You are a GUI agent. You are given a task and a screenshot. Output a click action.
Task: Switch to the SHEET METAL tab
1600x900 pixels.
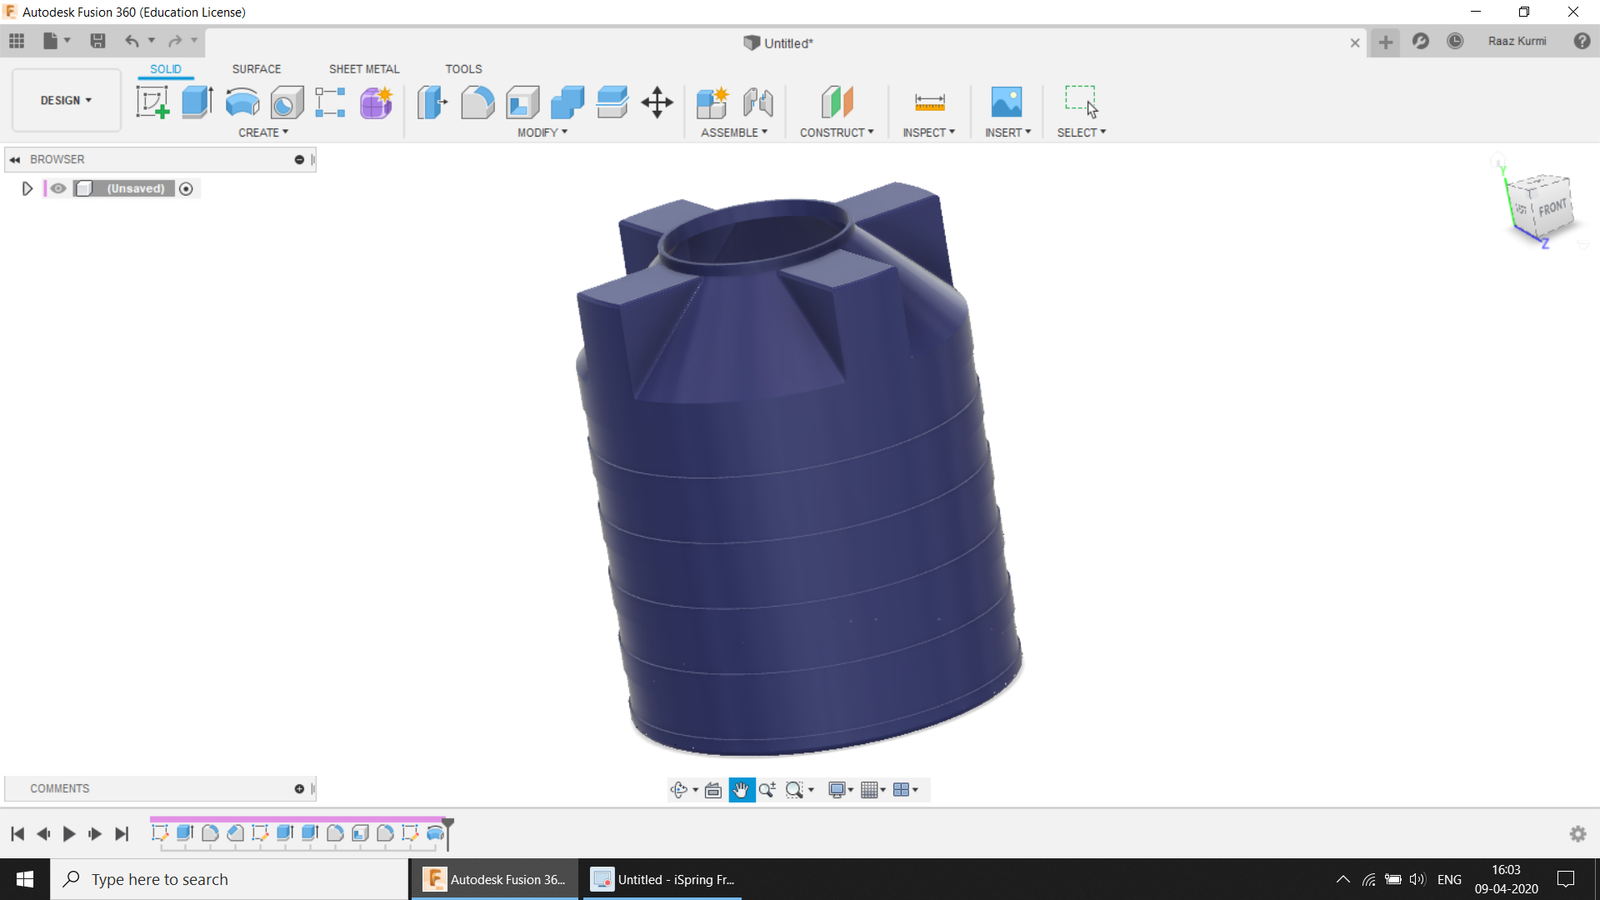364,69
